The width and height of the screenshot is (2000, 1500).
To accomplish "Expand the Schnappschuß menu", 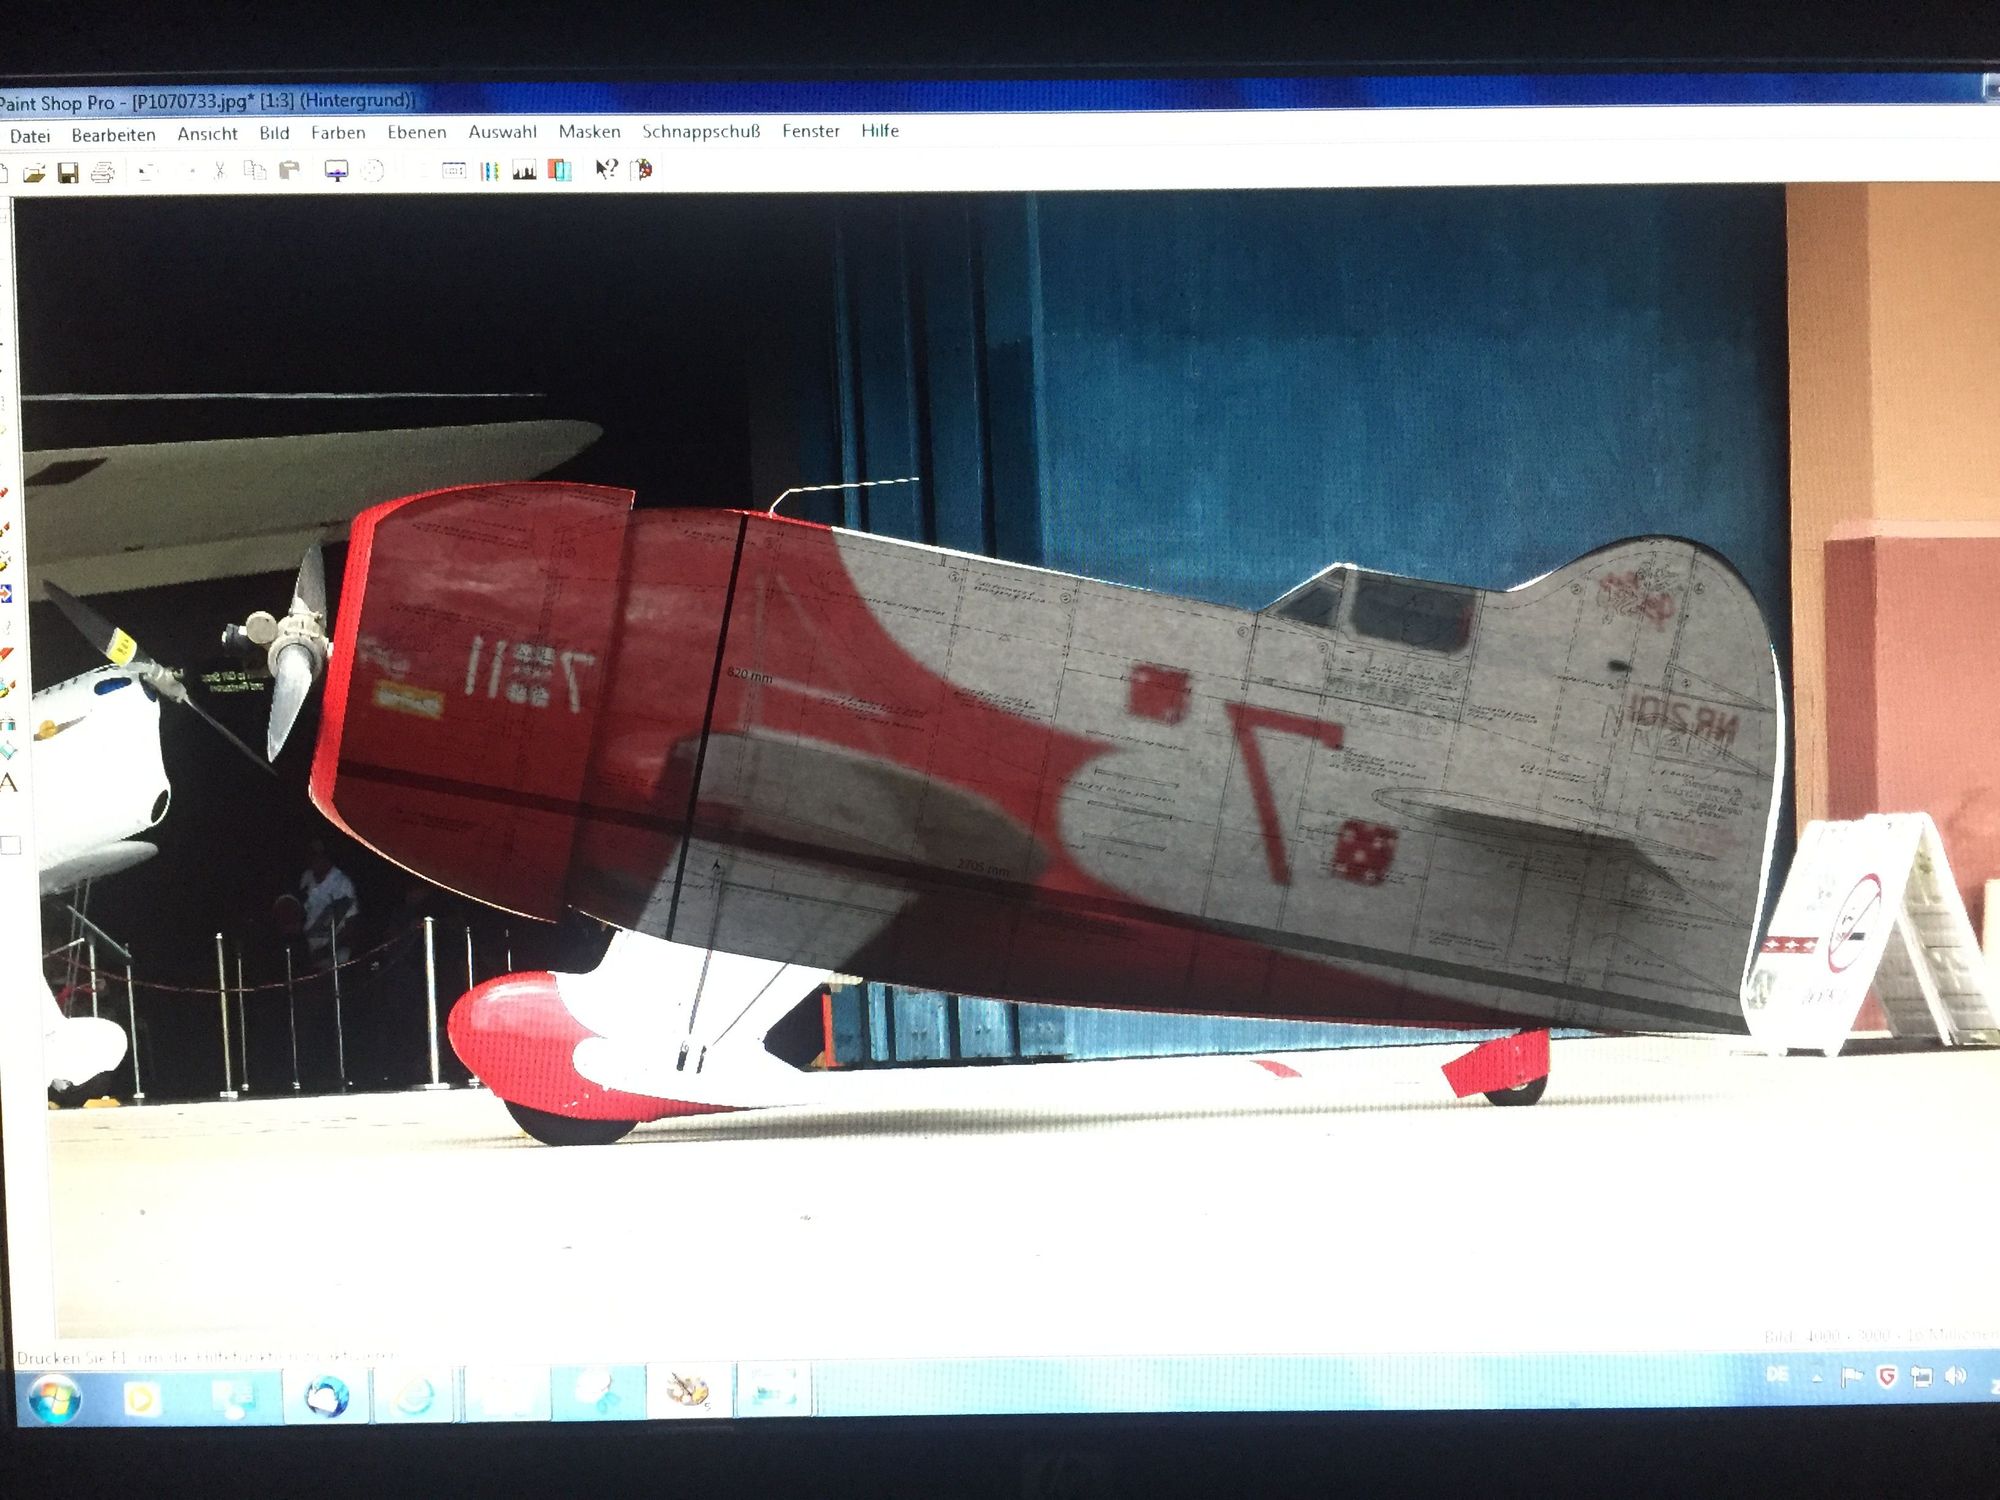I will (x=701, y=131).
